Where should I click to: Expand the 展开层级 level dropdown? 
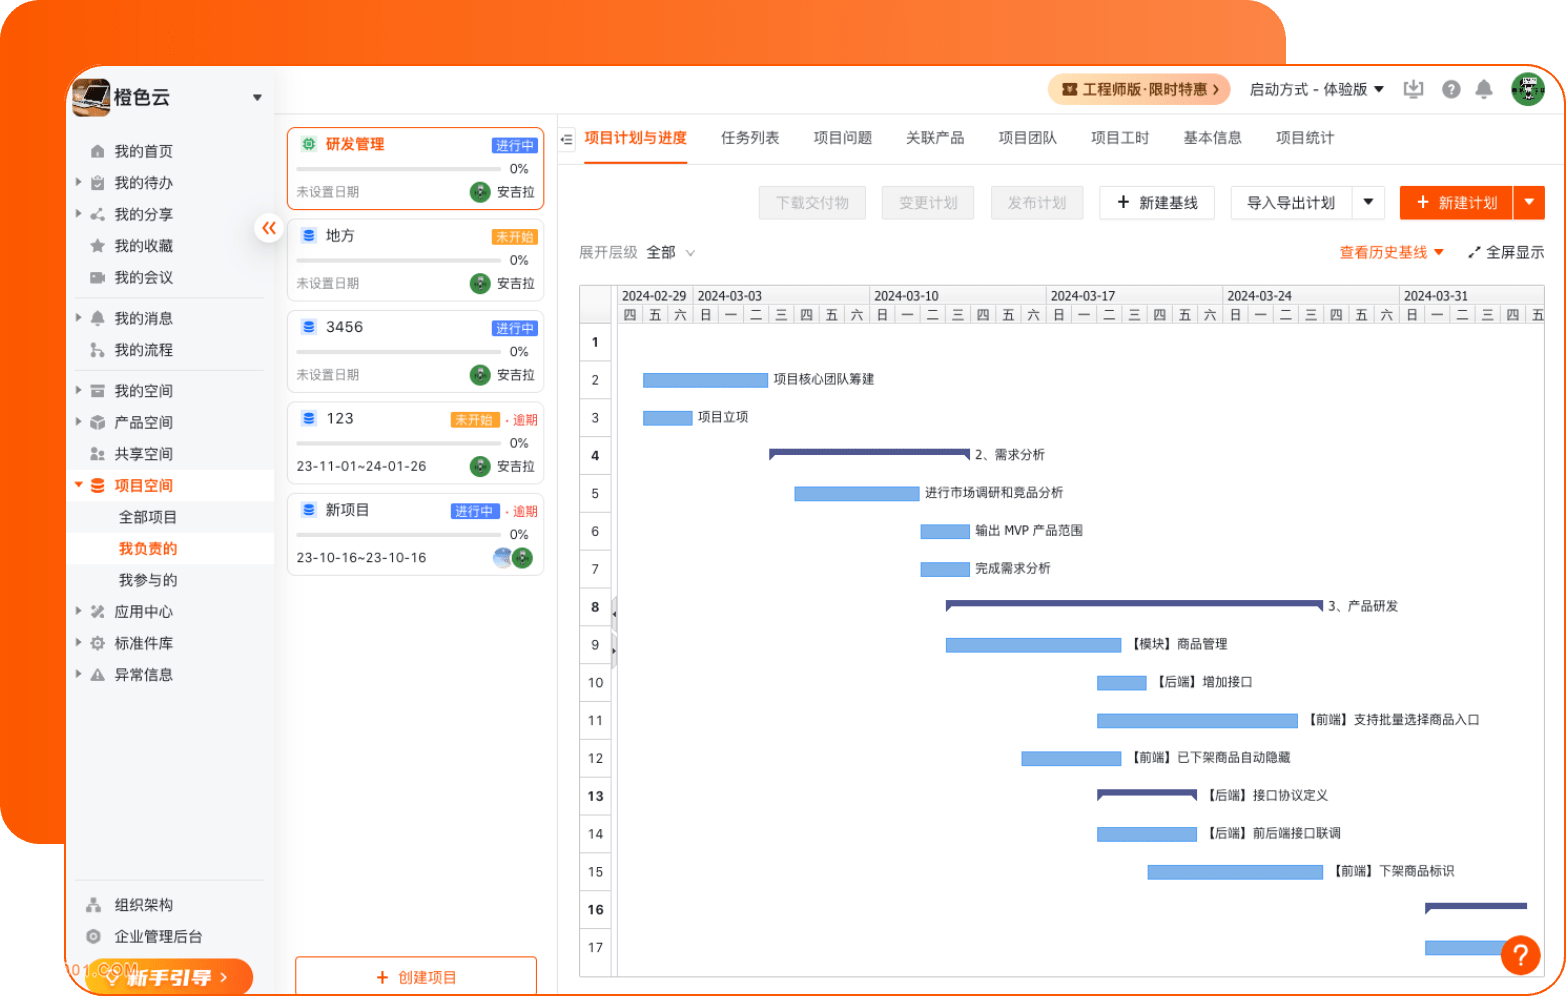(670, 253)
